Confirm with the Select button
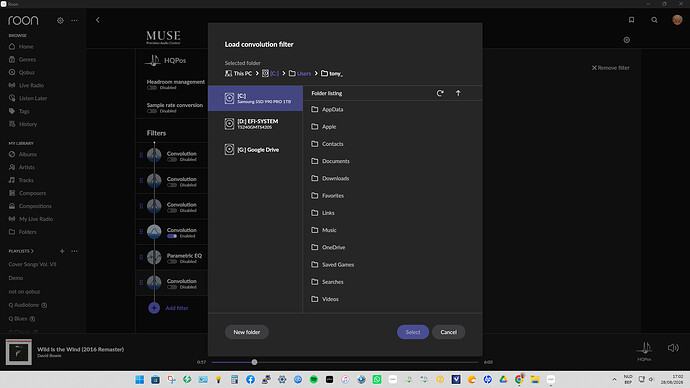The height and width of the screenshot is (388, 690). [x=413, y=332]
